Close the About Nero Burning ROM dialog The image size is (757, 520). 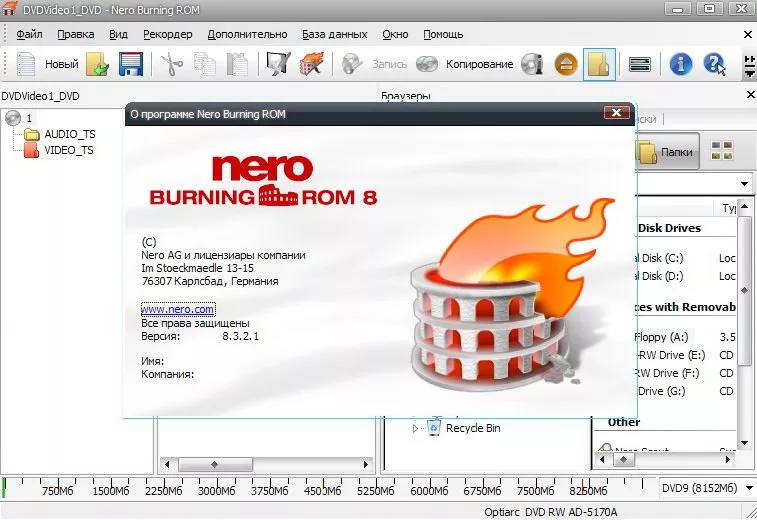click(x=617, y=112)
